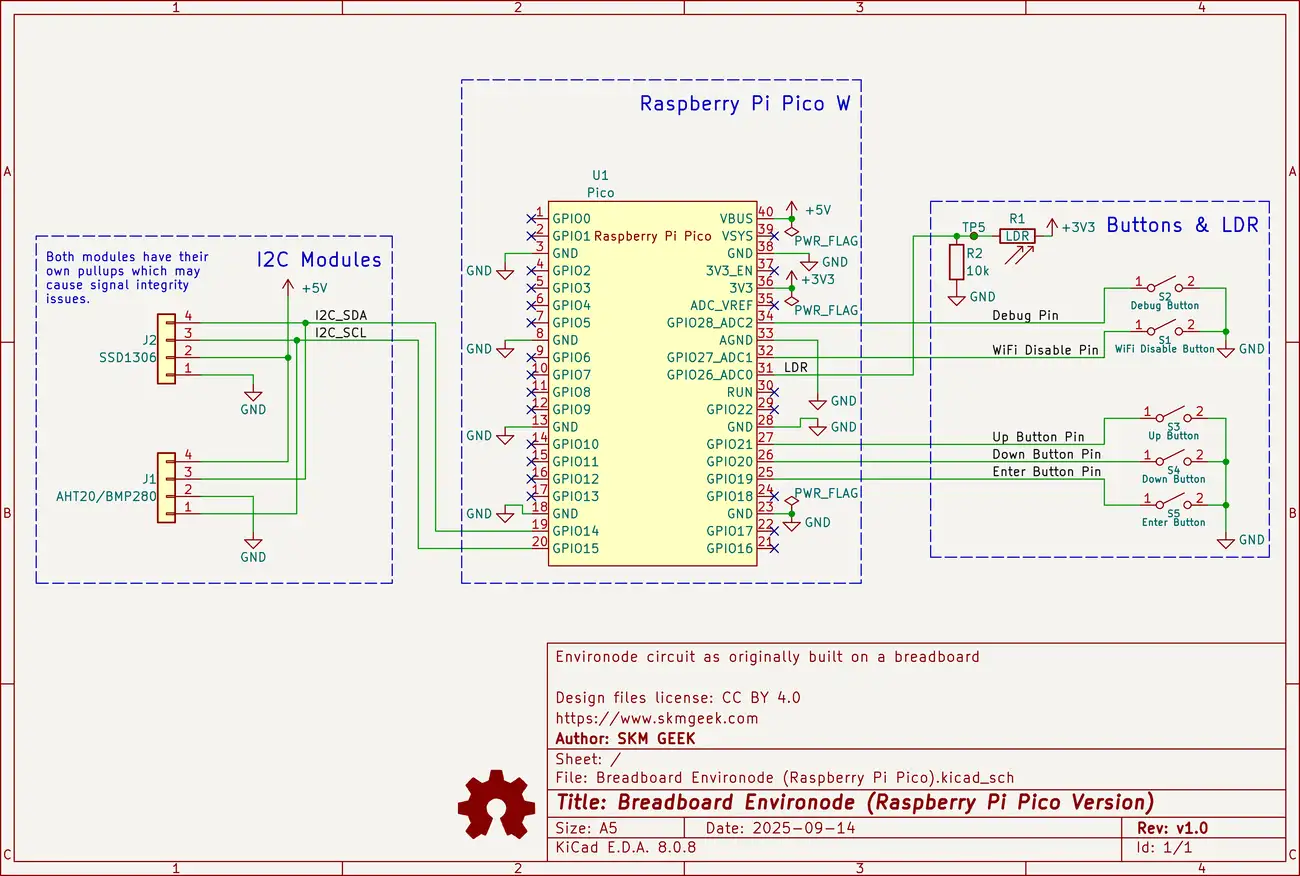This screenshot has height=876, width=1300.
Task: Click the VBUS pin label
Action: [x=736, y=219]
